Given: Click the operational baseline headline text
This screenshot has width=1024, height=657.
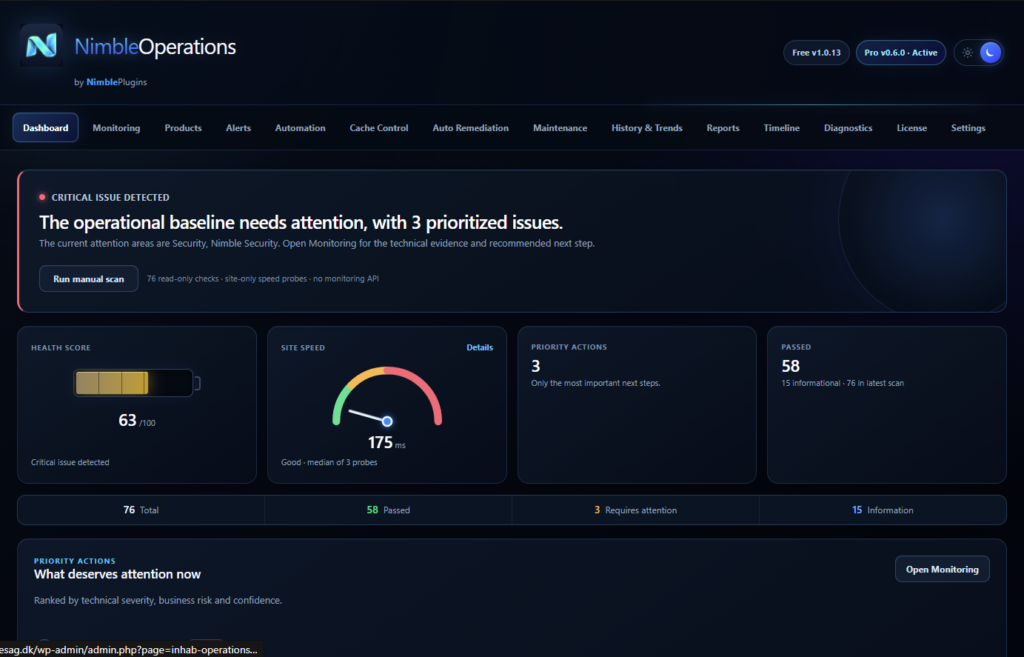Looking at the screenshot, I should [x=300, y=223].
